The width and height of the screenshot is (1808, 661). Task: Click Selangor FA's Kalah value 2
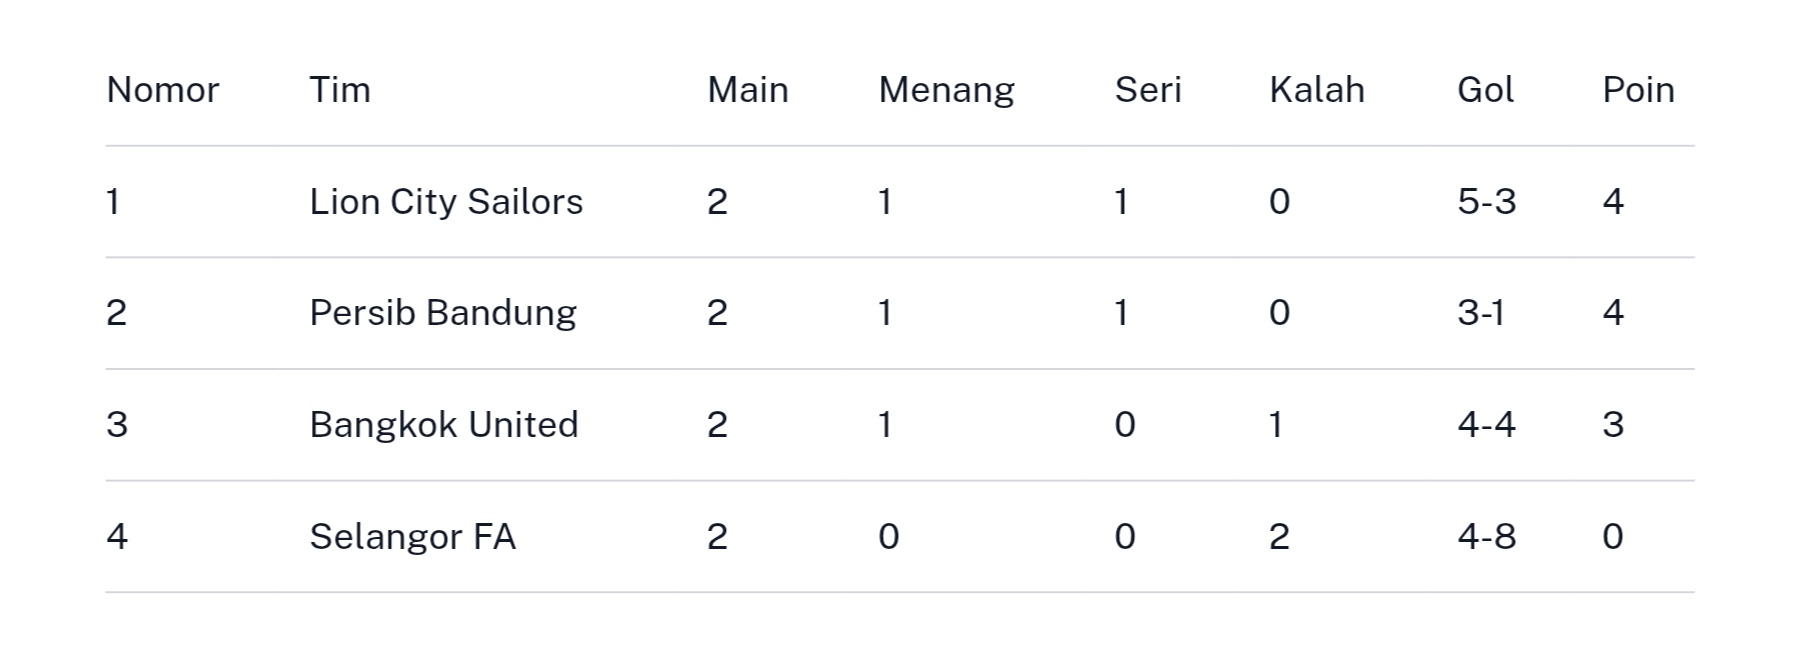1278,537
